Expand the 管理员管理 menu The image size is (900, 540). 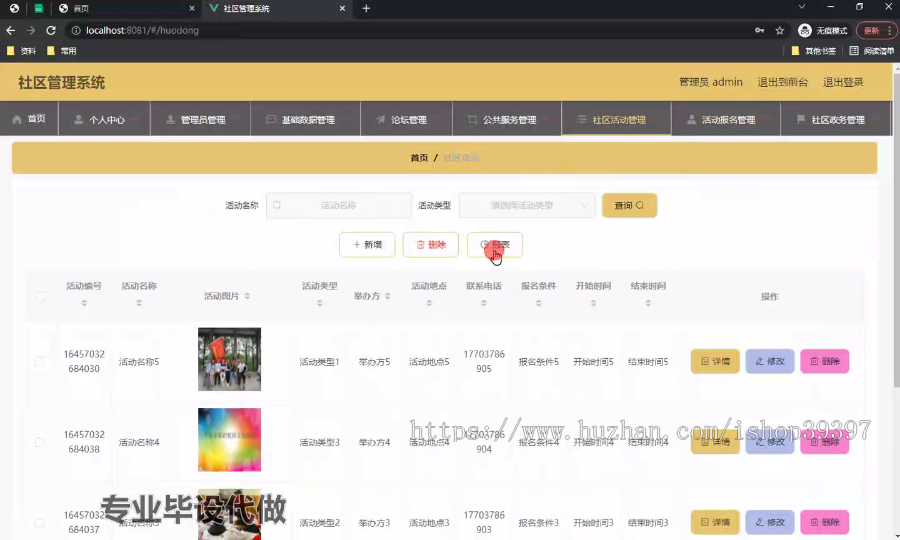coord(200,119)
